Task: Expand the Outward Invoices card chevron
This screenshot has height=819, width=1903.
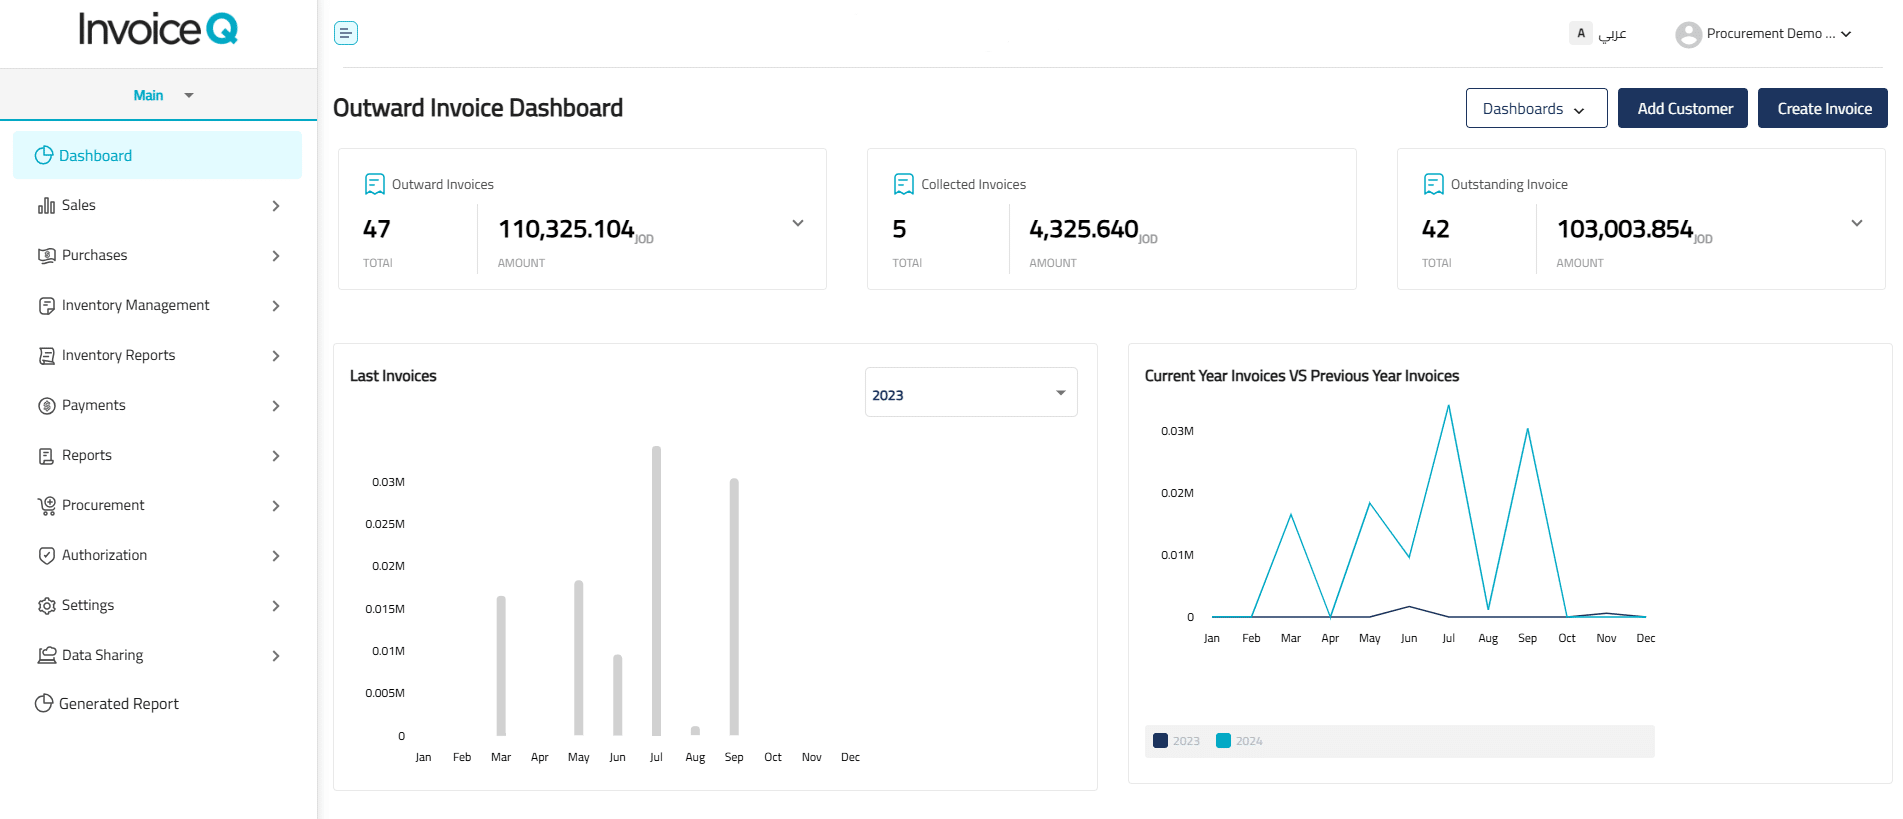Action: (797, 224)
